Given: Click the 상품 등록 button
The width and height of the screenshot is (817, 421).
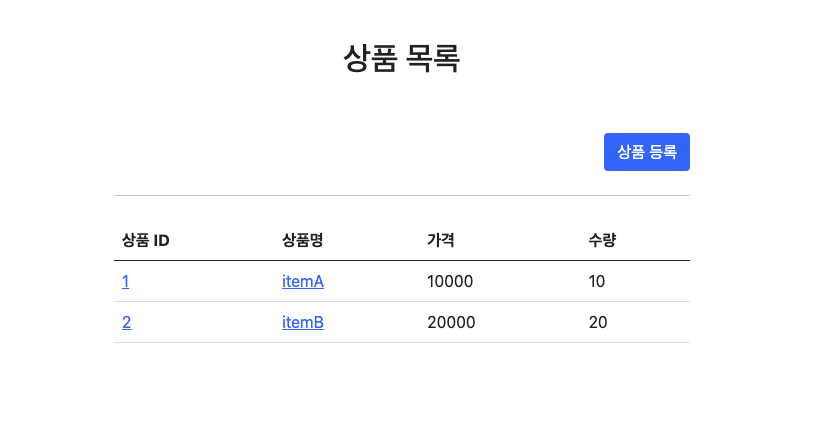Looking at the screenshot, I should [646, 152].
